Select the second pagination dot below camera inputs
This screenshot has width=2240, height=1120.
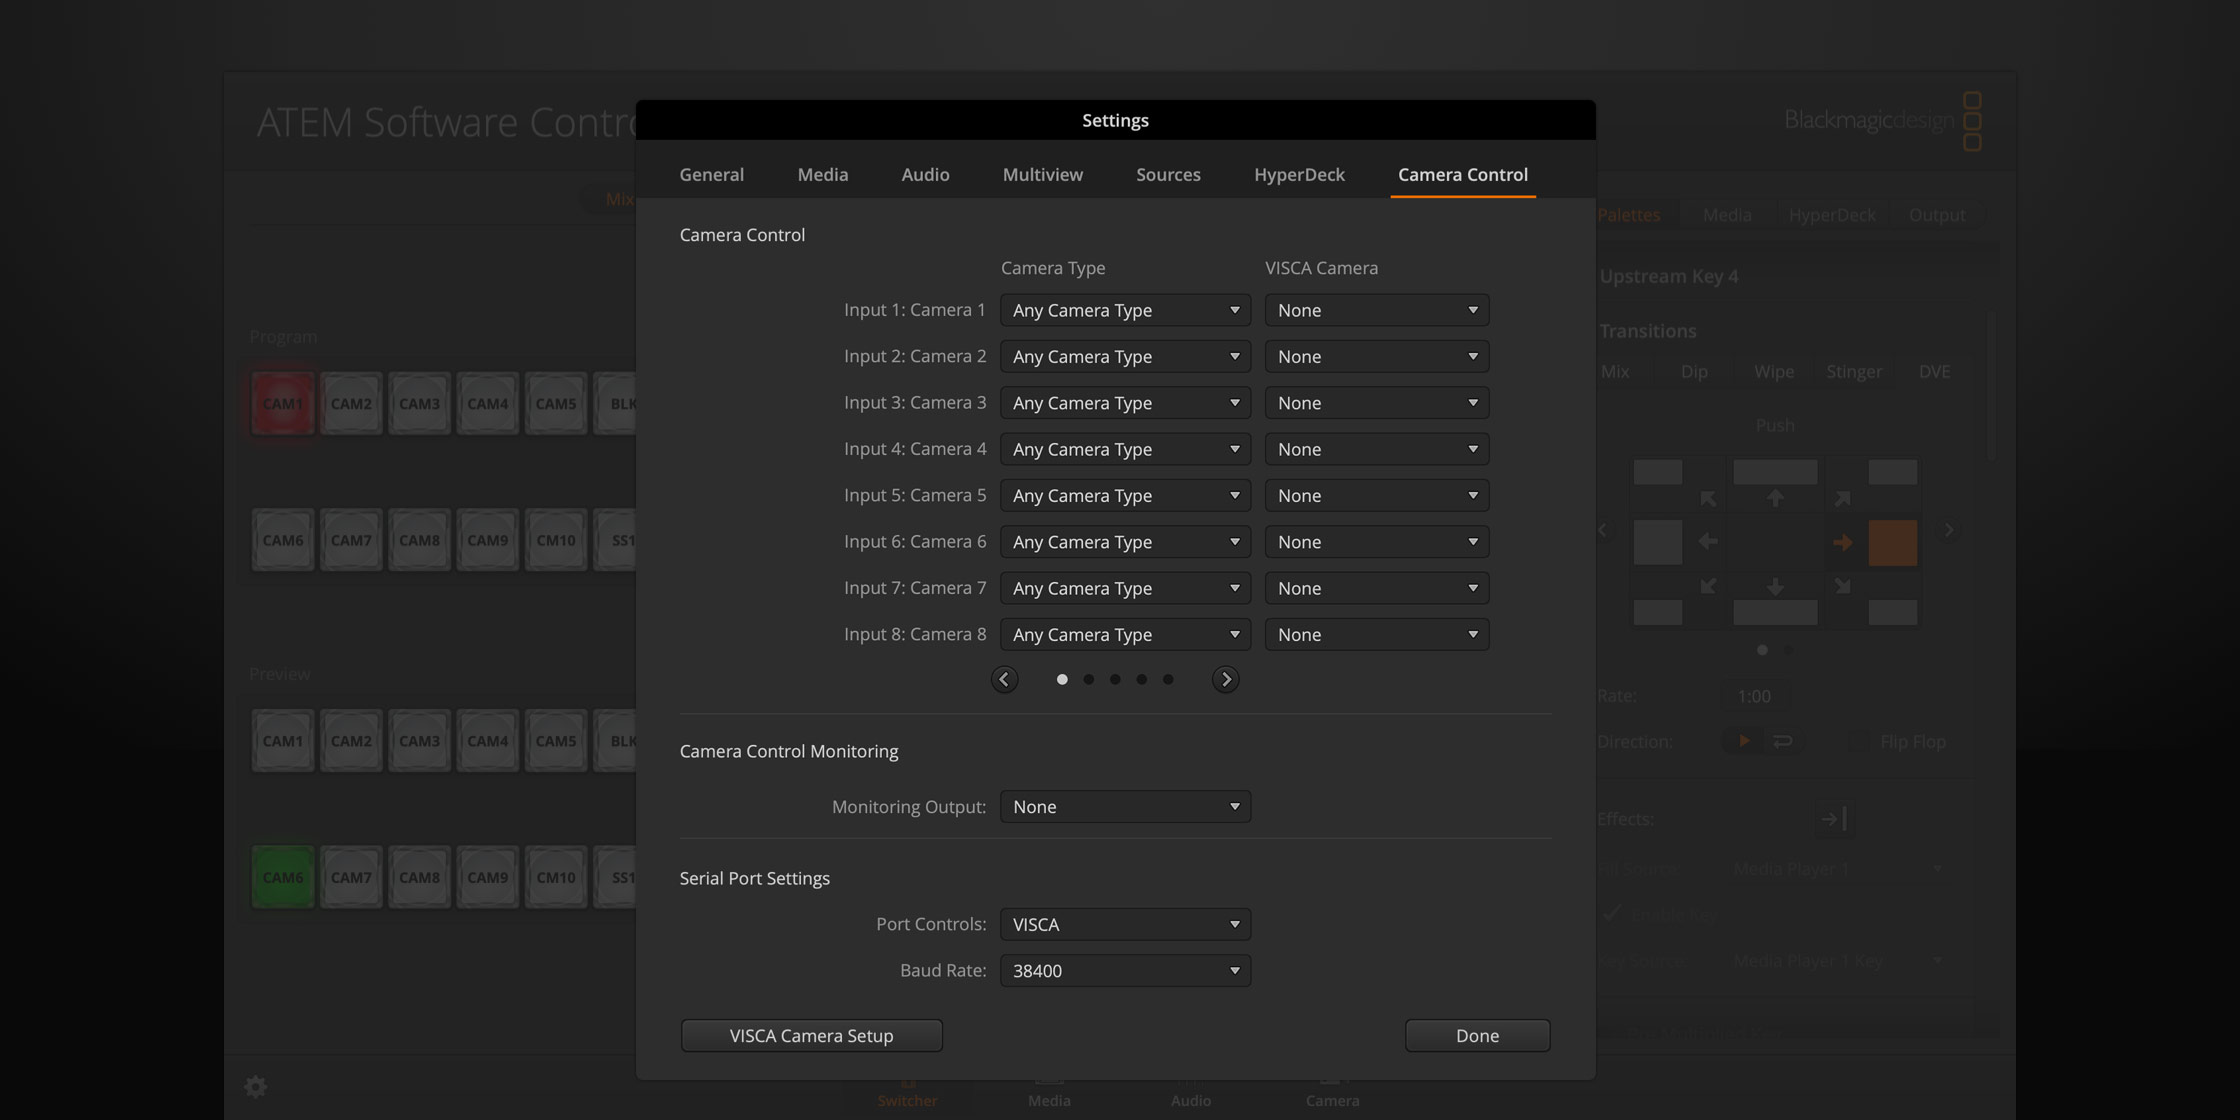pyautogui.click(x=1088, y=679)
